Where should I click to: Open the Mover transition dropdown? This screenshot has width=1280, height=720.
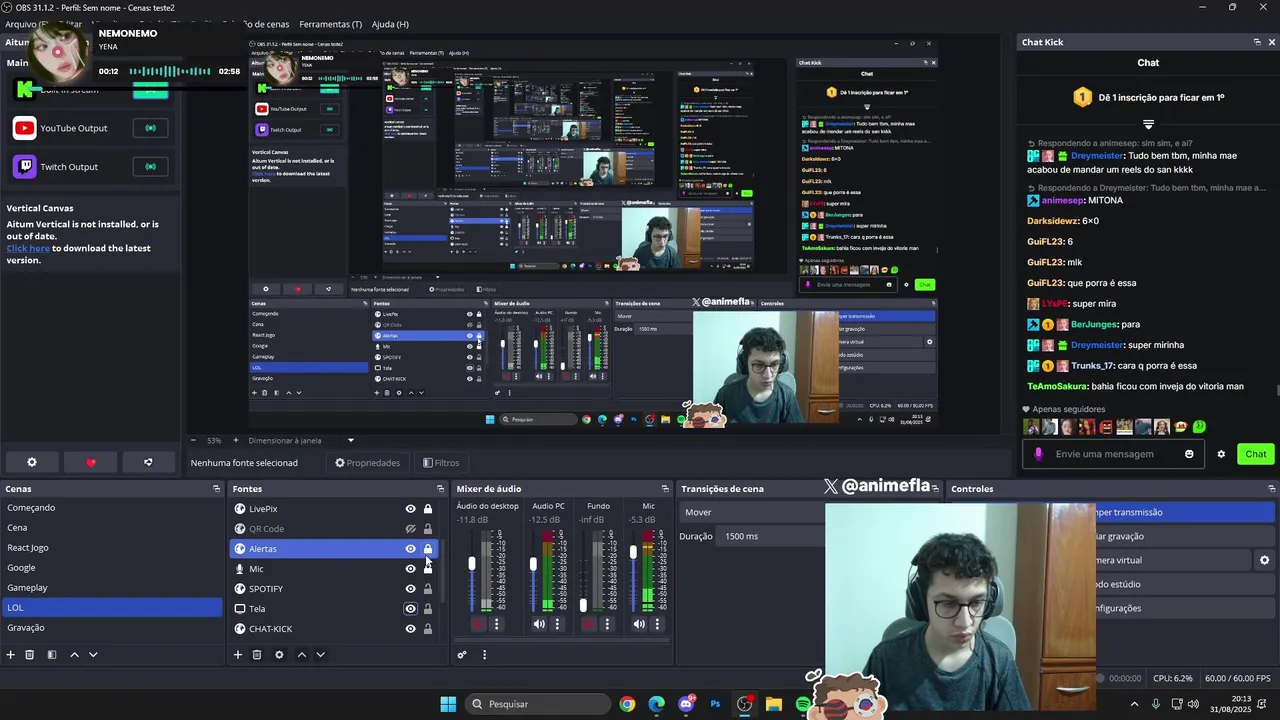click(753, 512)
